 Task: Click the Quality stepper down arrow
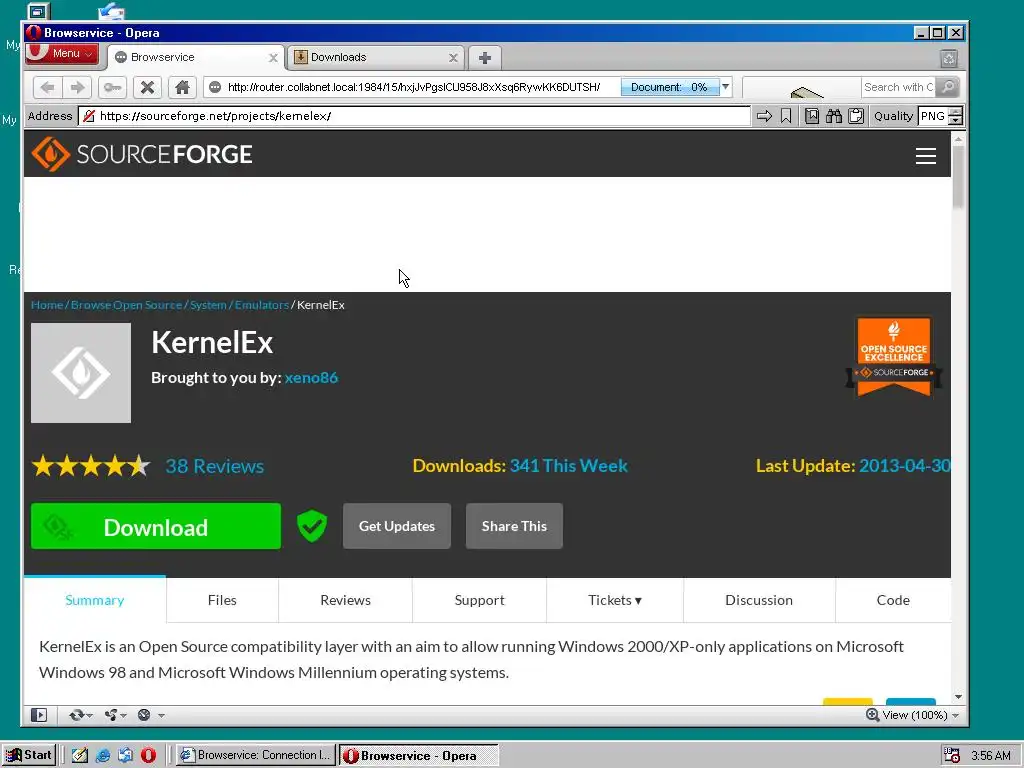point(955,121)
